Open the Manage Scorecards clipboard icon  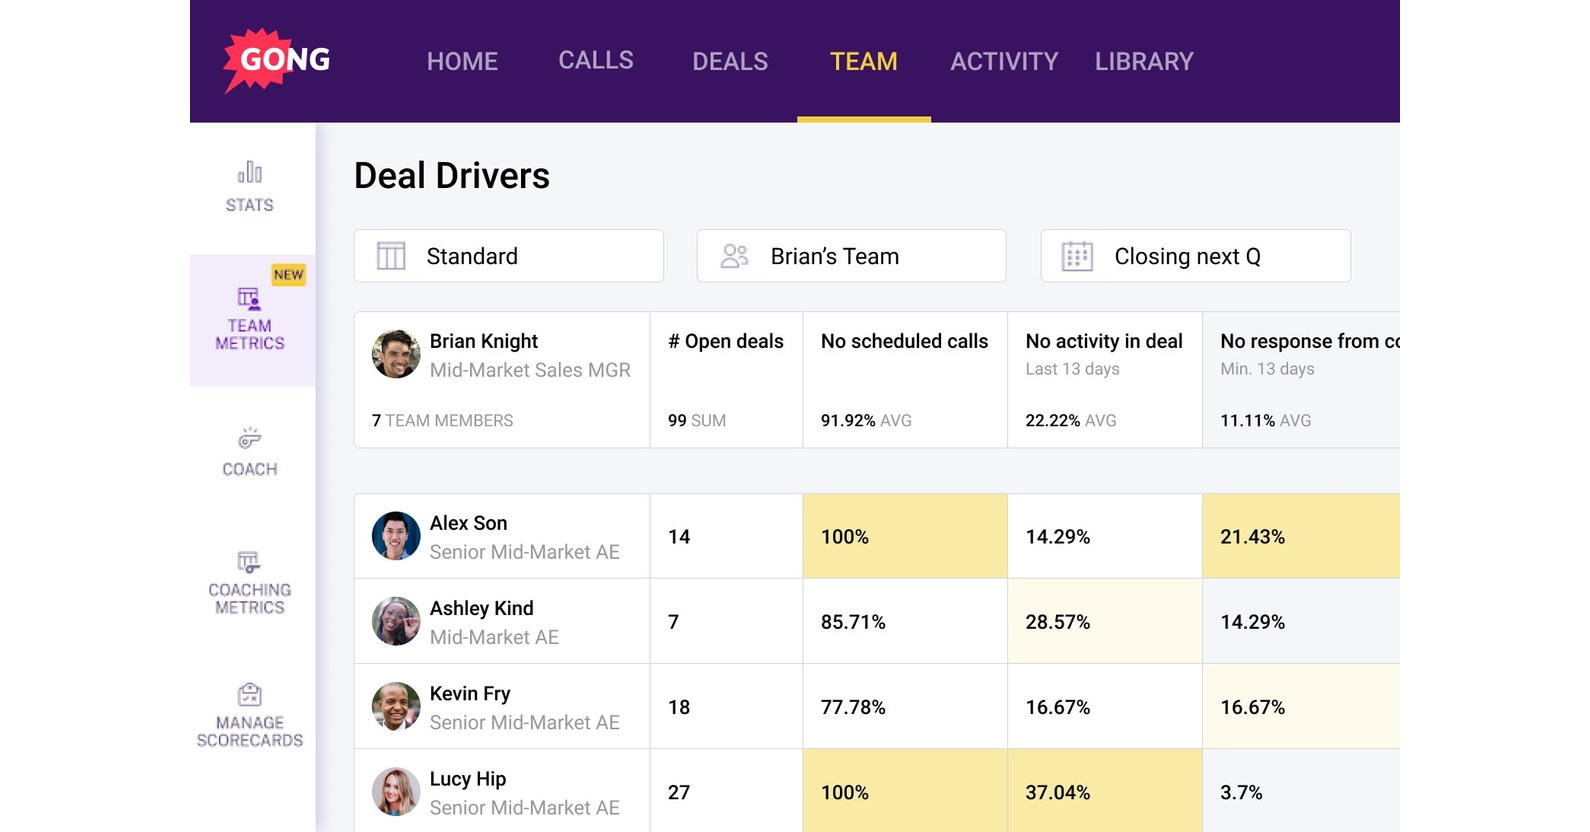250,694
